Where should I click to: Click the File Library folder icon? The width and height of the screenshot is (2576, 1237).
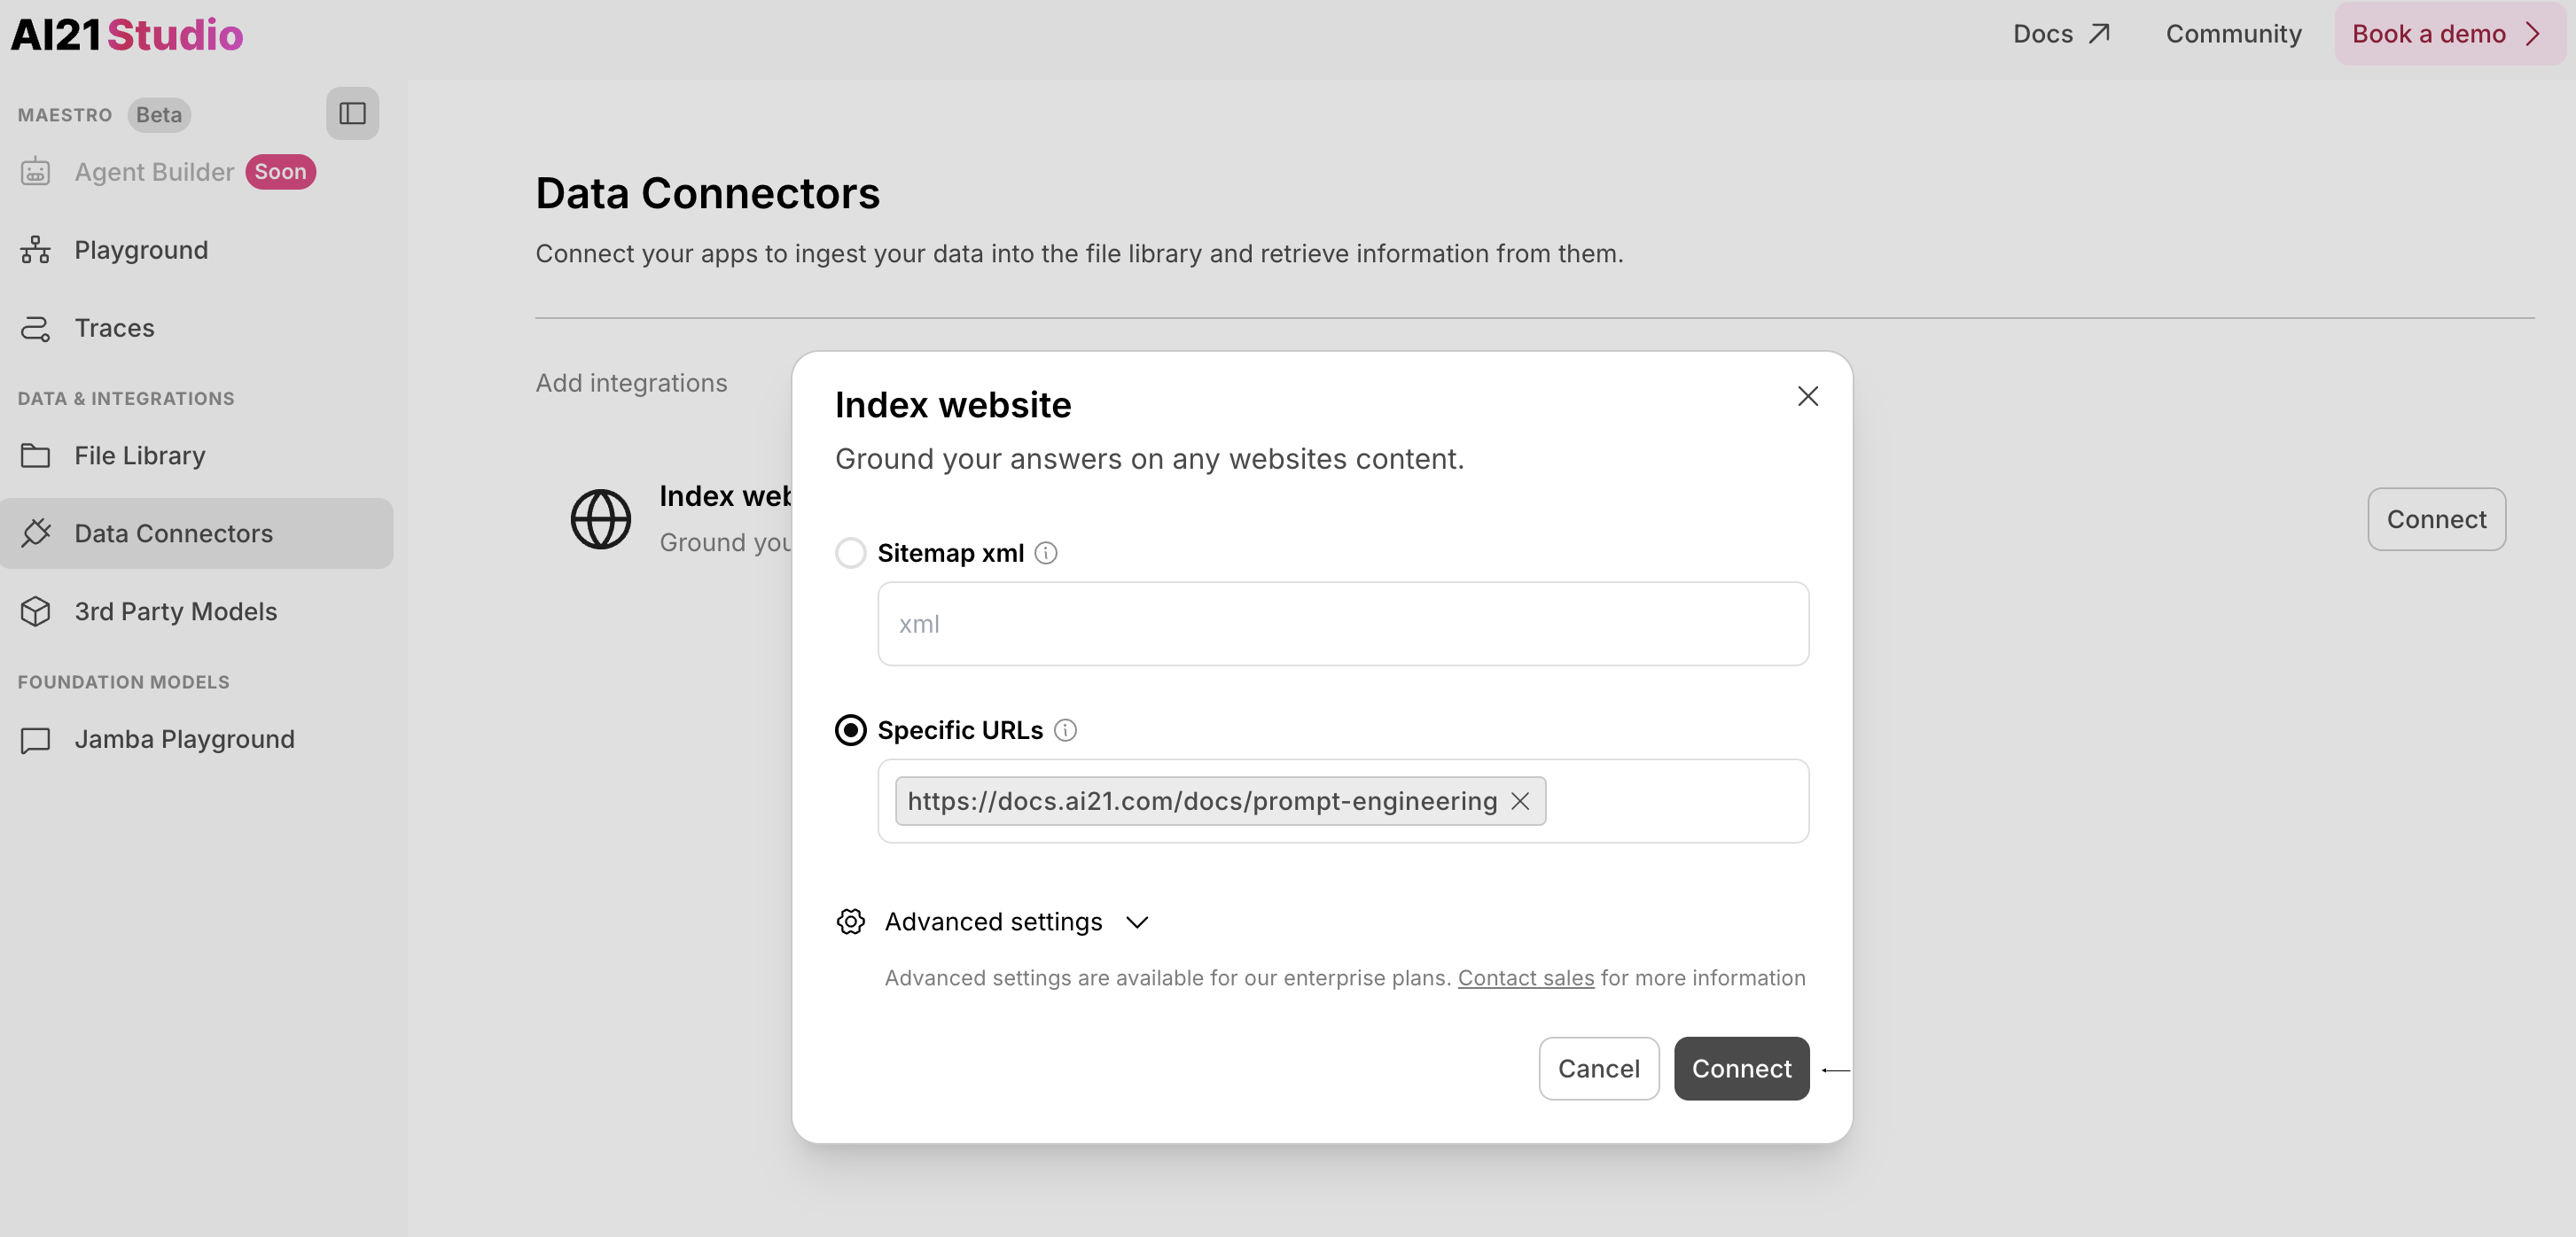click(x=35, y=455)
